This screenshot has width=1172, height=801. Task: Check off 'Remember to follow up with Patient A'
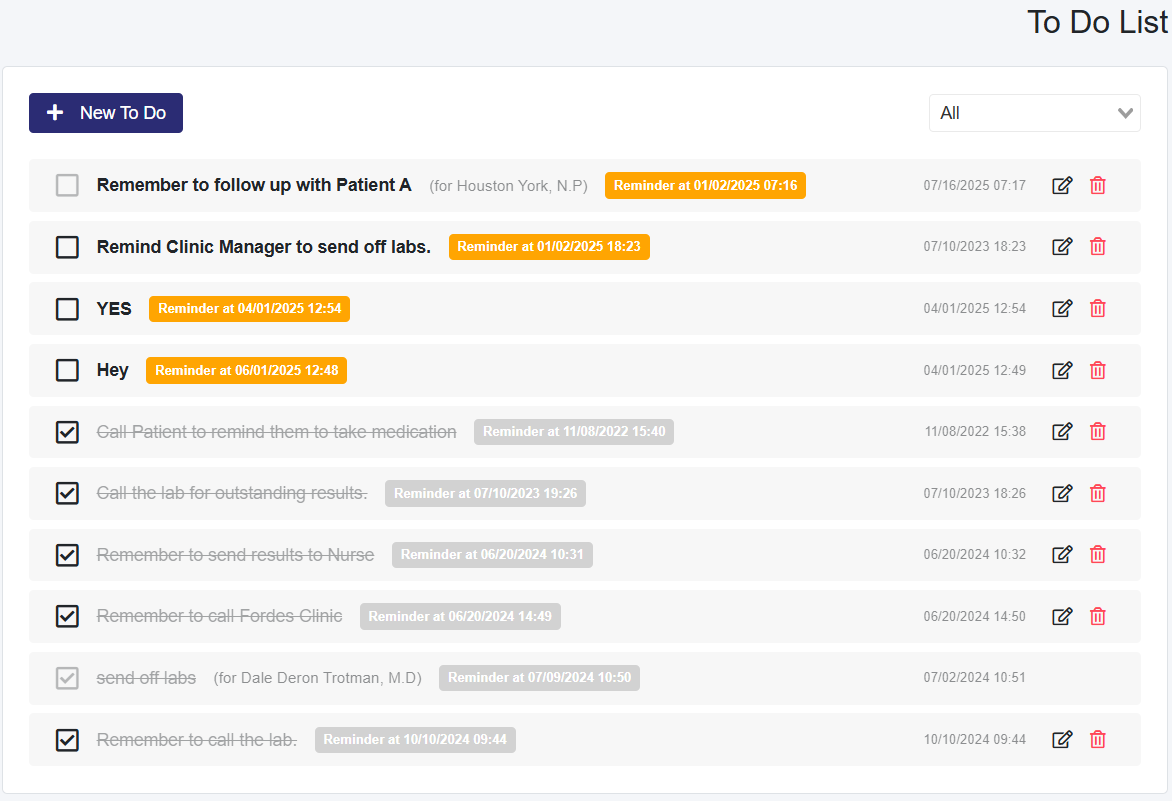[x=67, y=185]
